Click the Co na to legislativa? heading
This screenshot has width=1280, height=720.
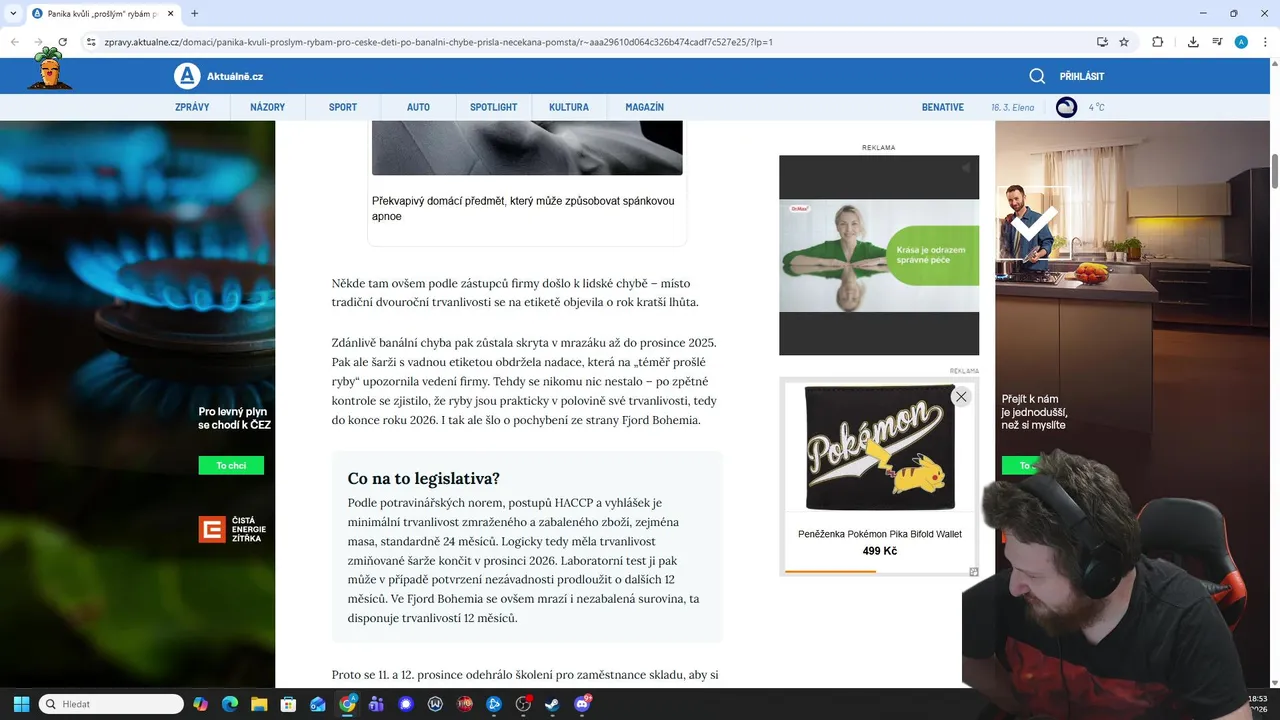[424, 478]
